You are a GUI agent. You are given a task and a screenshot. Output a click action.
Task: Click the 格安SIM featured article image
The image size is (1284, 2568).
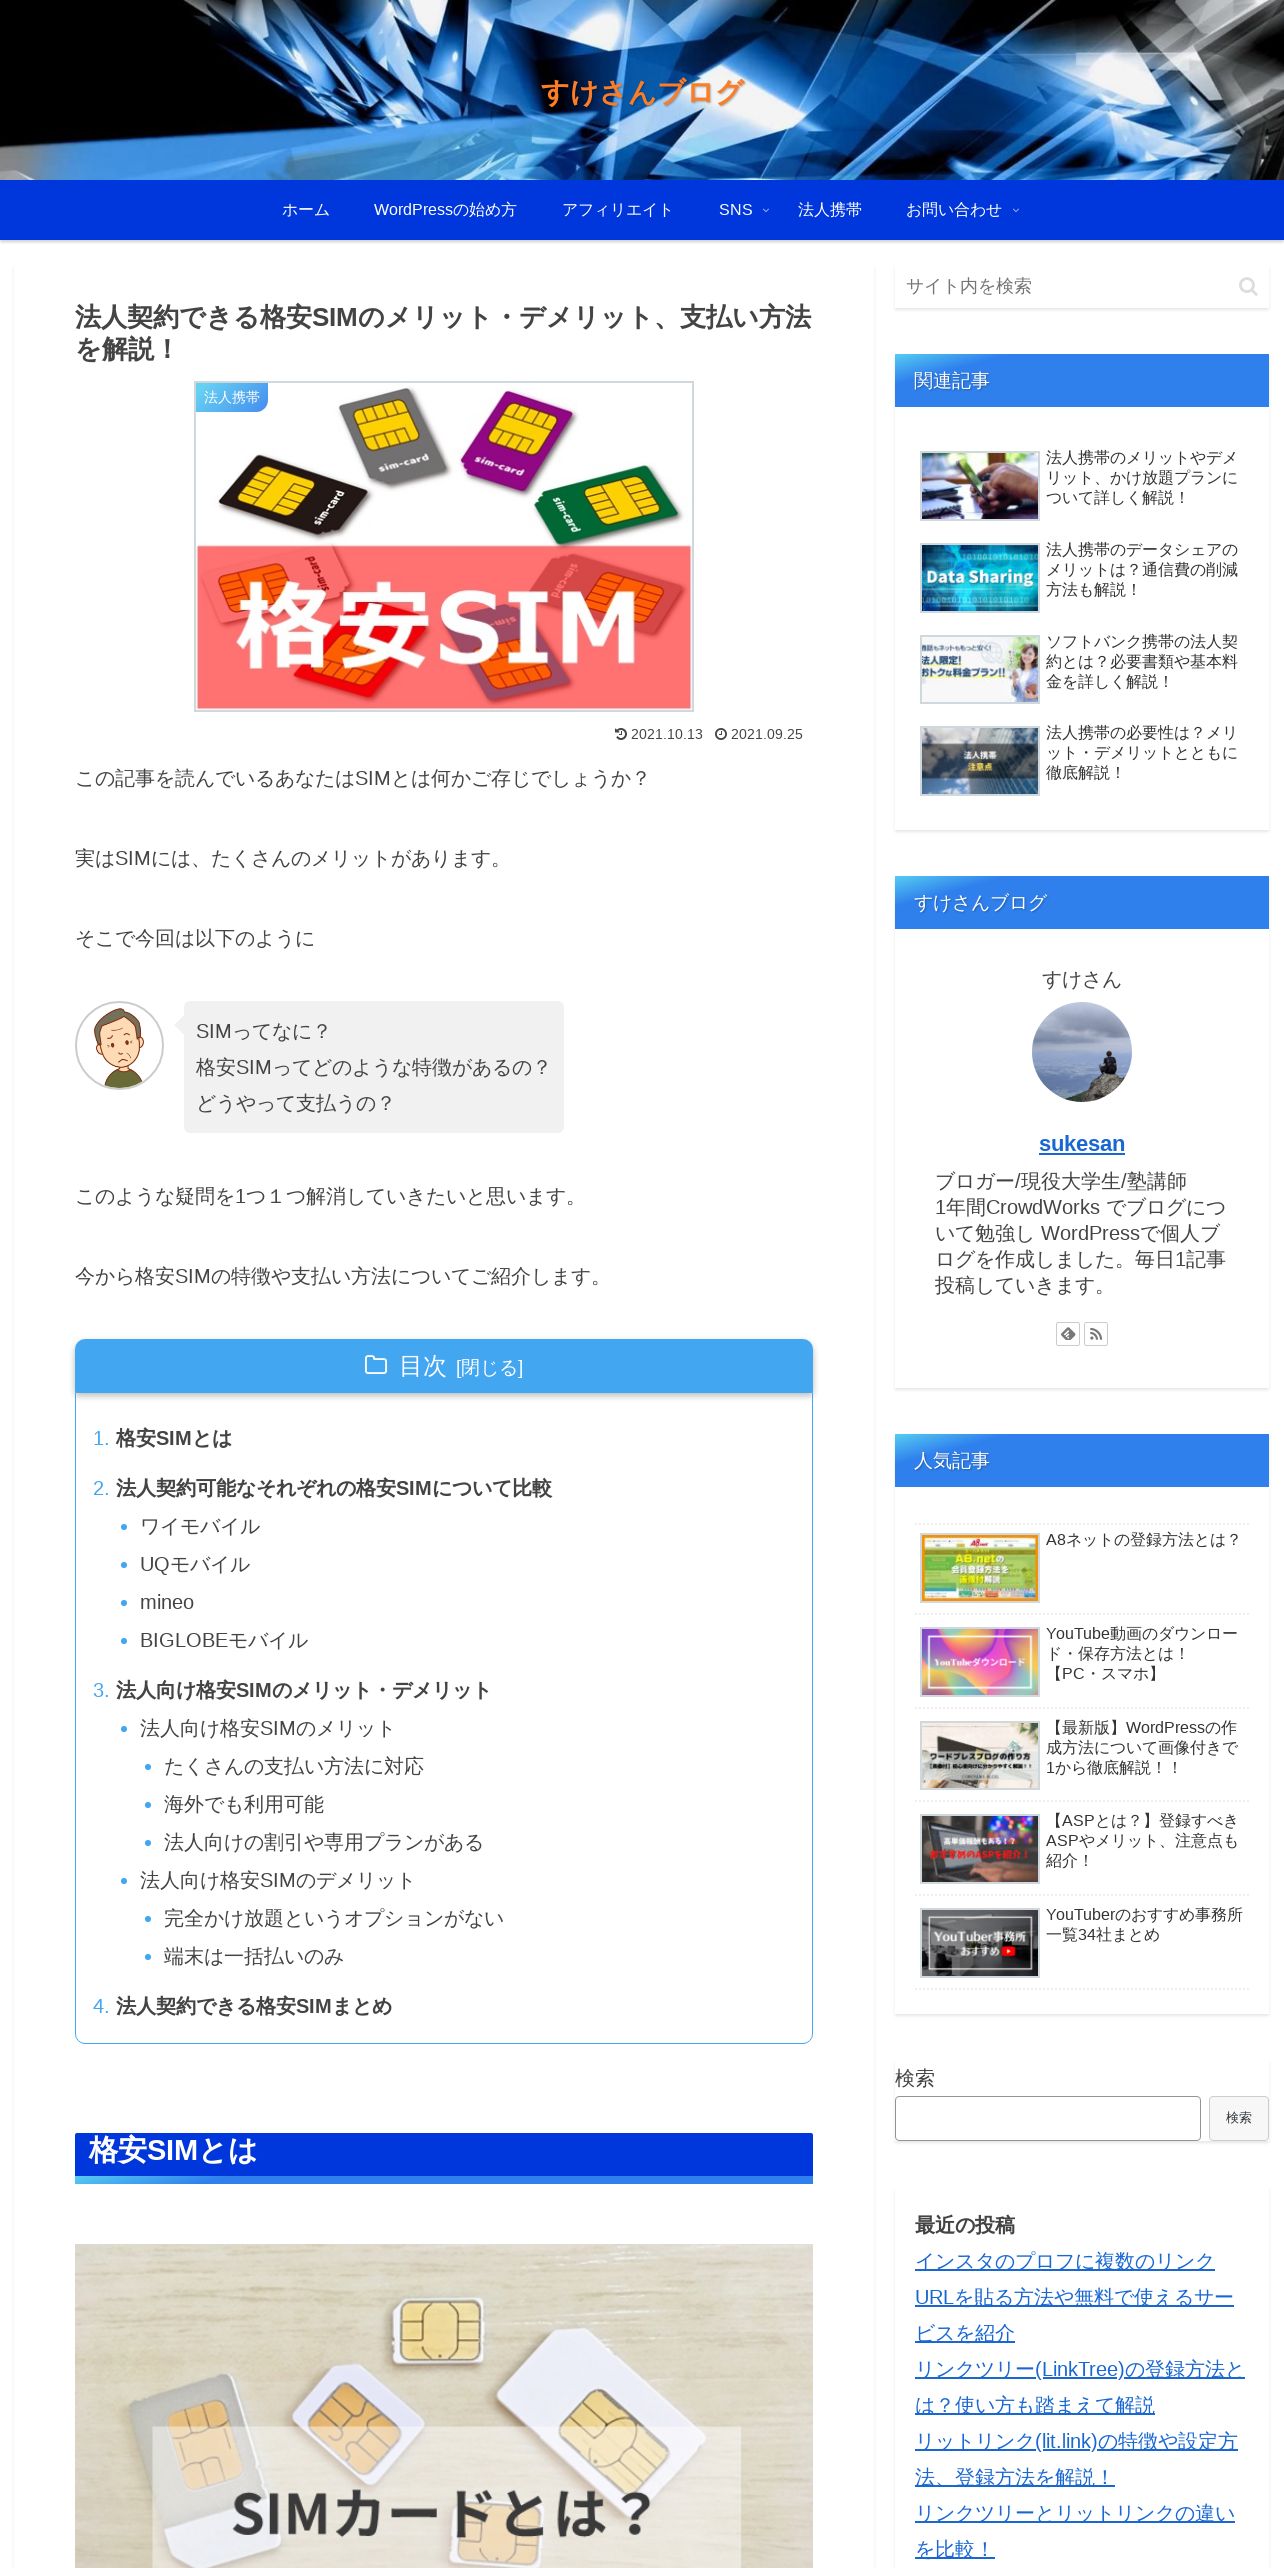[444, 546]
